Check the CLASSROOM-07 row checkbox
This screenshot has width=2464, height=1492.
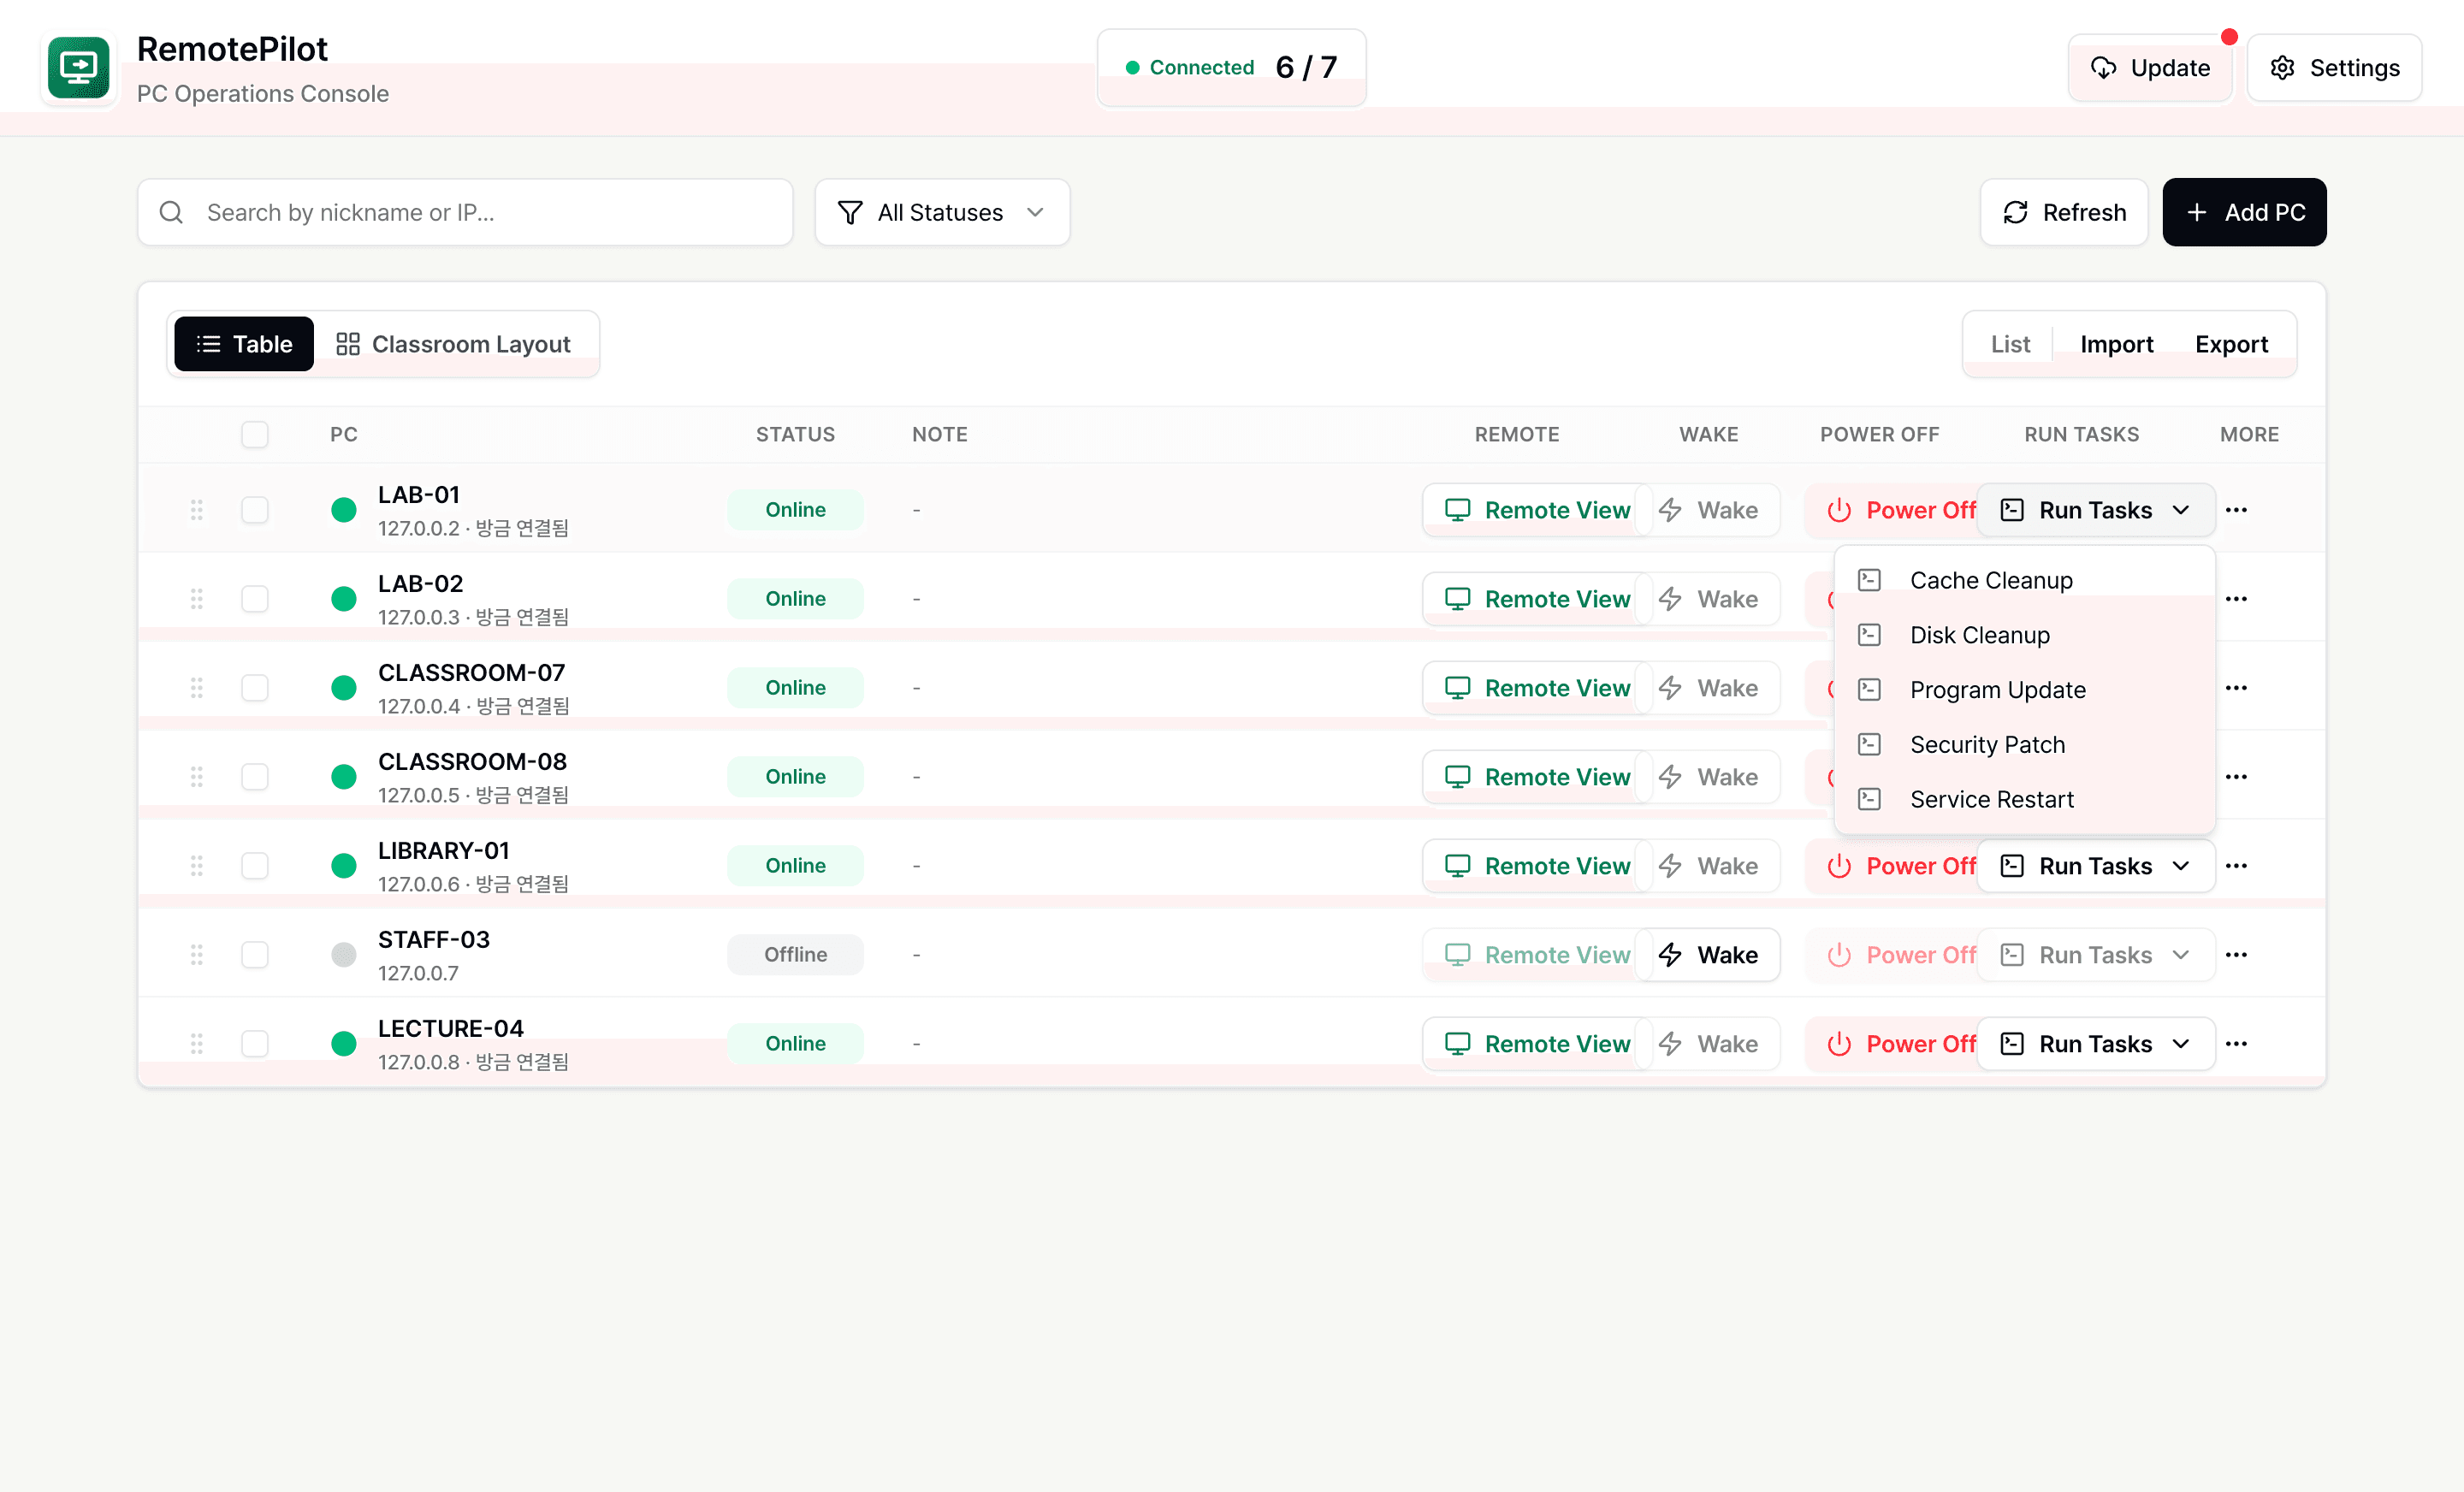(x=255, y=688)
